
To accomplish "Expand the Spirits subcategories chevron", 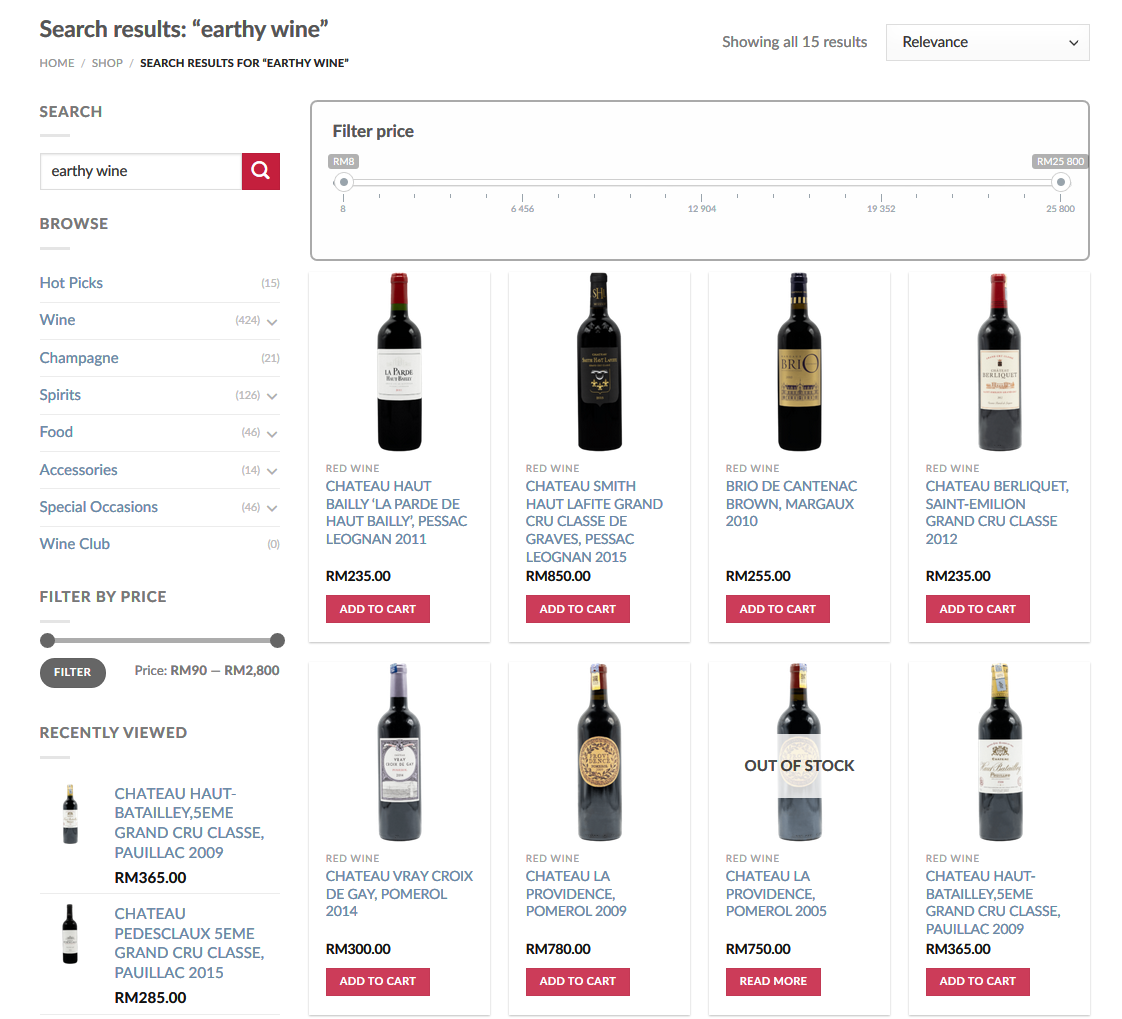I will pyautogui.click(x=272, y=396).
